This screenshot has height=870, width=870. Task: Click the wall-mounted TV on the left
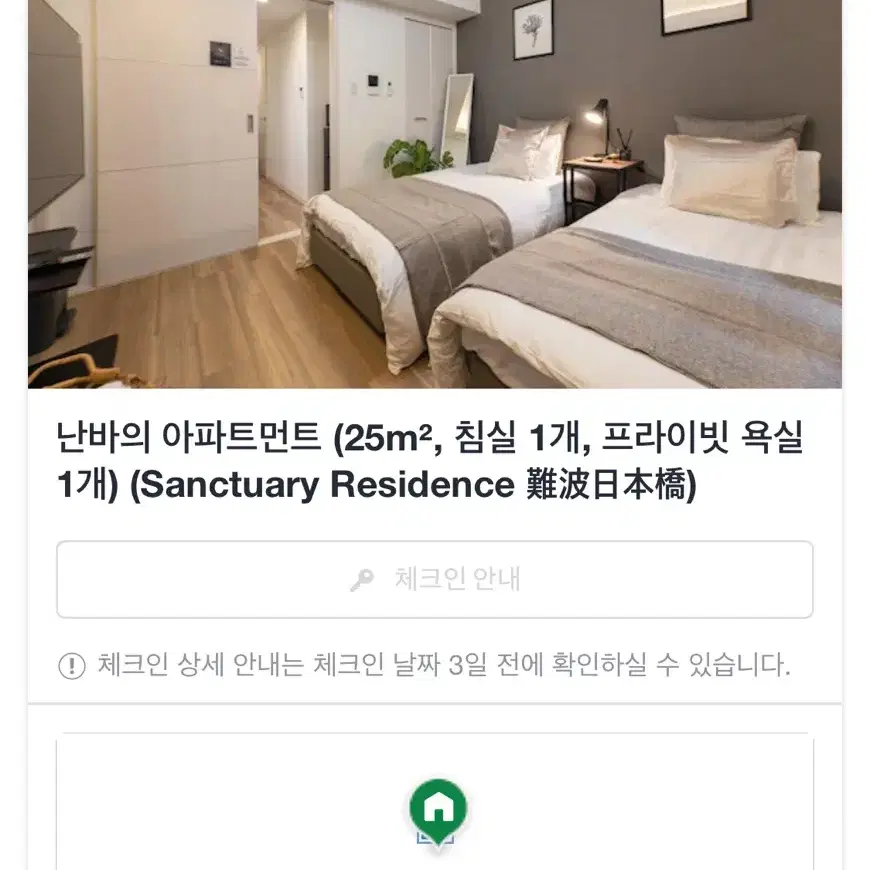55,111
